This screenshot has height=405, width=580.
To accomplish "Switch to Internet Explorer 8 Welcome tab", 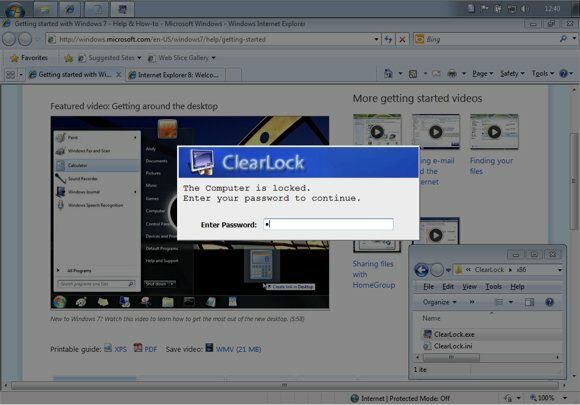I will tap(175, 75).
